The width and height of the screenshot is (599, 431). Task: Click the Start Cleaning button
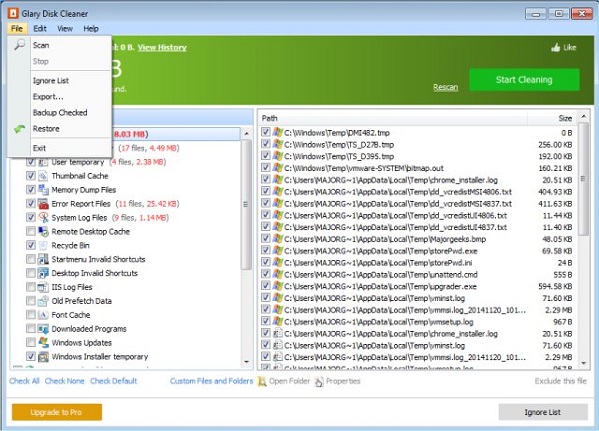(524, 80)
